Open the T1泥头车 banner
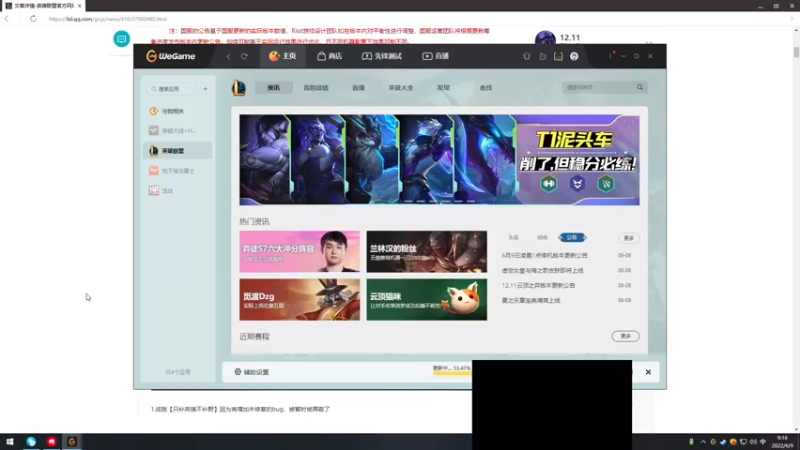The height and width of the screenshot is (450, 800). pyautogui.click(x=439, y=160)
